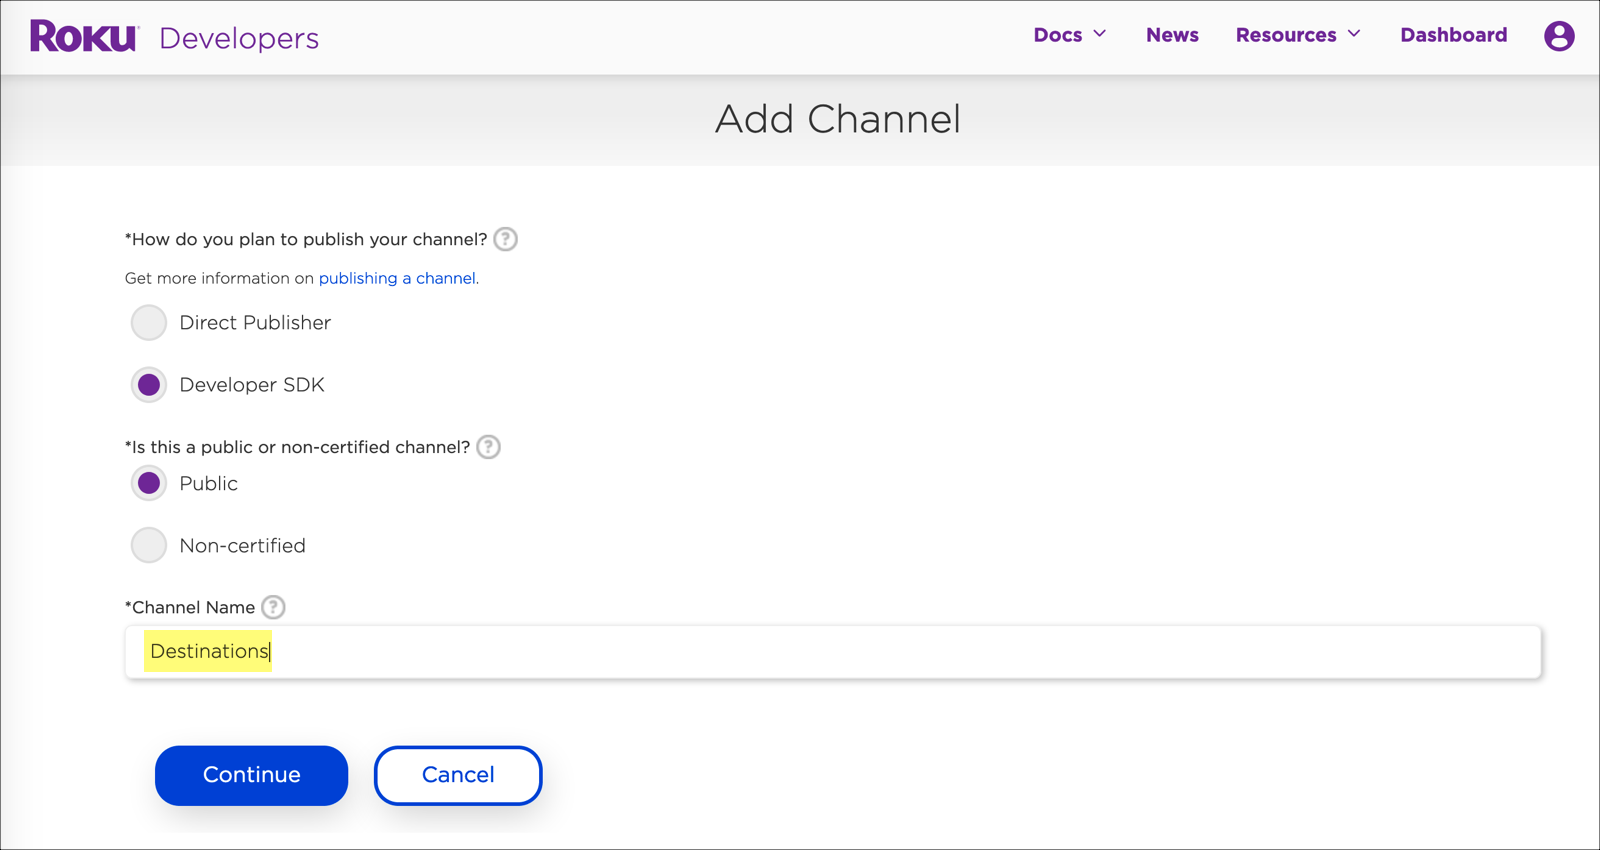Expand the chevron arrow beside Resources

[x=1354, y=34]
